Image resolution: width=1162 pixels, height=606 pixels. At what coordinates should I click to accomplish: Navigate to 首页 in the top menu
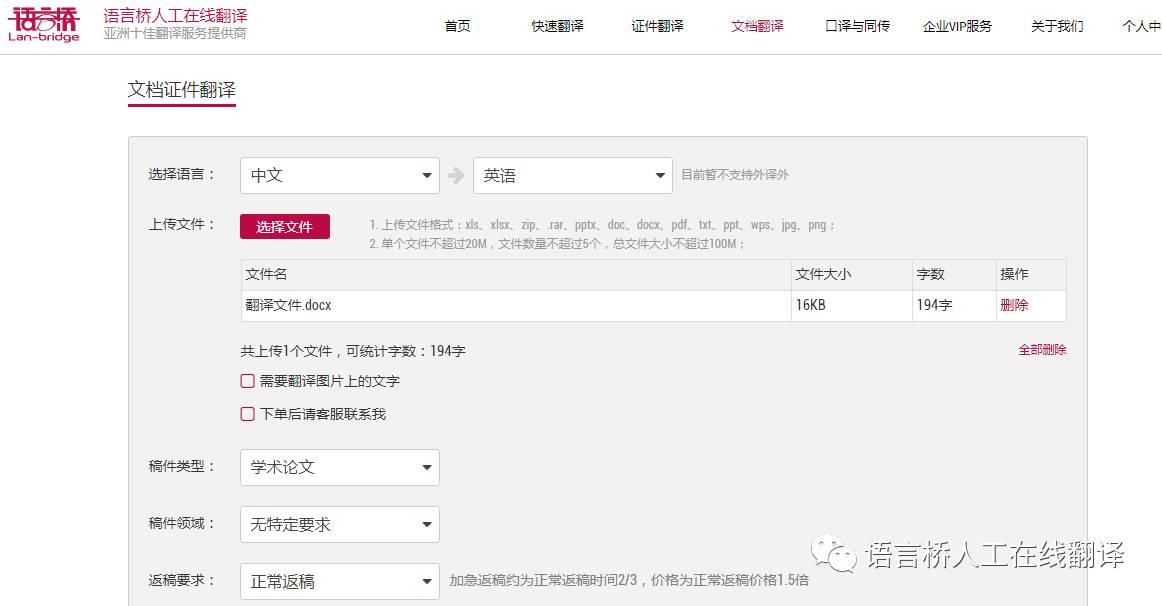click(x=457, y=27)
